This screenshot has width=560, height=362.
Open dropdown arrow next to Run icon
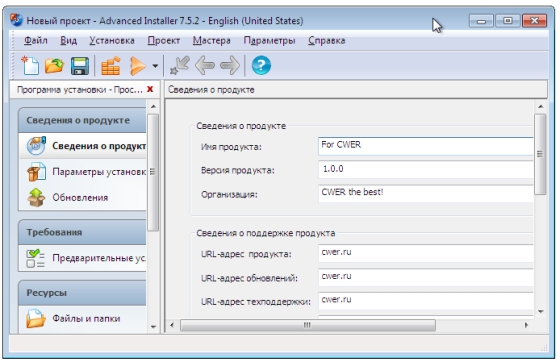coord(155,66)
